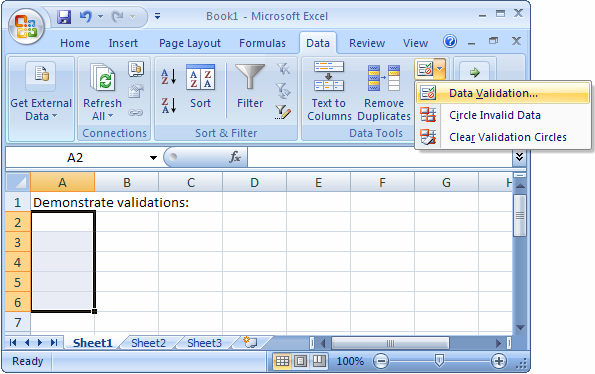Viewport: 595px width, 374px height.
Task: Click the Redo arrow icon
Action: point(117,16)
